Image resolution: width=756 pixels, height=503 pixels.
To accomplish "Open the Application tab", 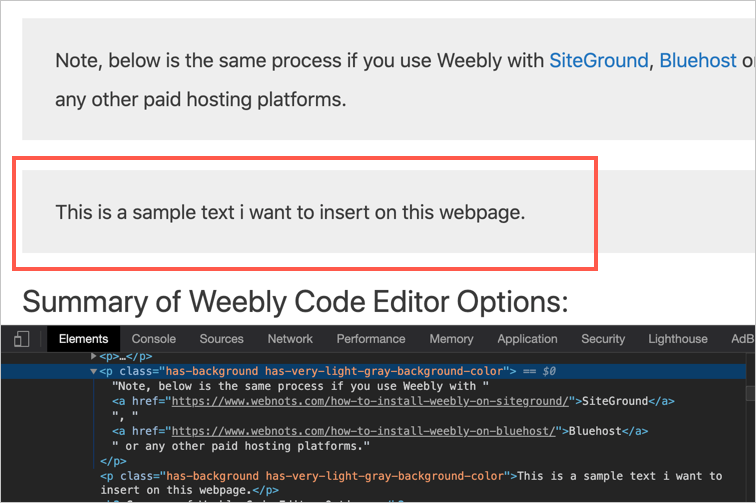I will [527, 339].
